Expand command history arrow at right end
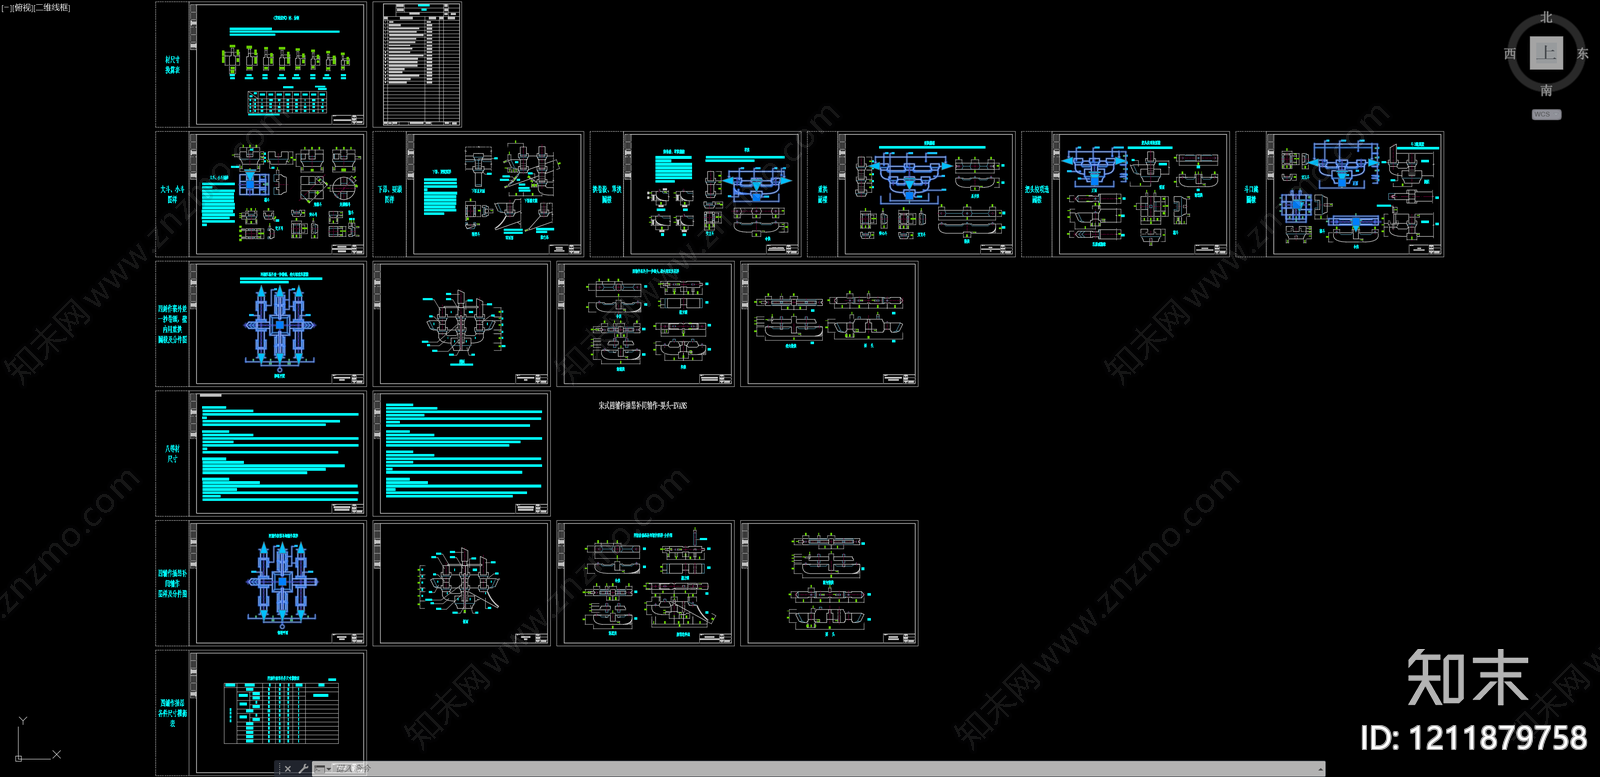Screen dimensions: 1600x777 tap(1321, 769)
